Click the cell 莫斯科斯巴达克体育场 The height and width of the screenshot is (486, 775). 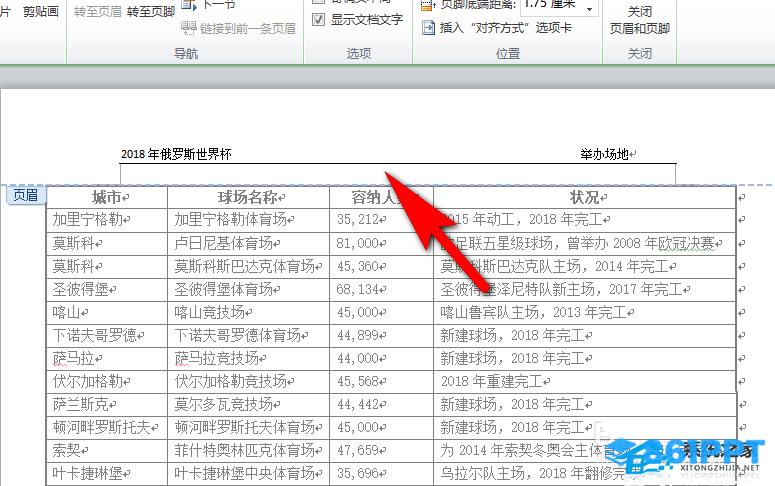pos(249,266)
